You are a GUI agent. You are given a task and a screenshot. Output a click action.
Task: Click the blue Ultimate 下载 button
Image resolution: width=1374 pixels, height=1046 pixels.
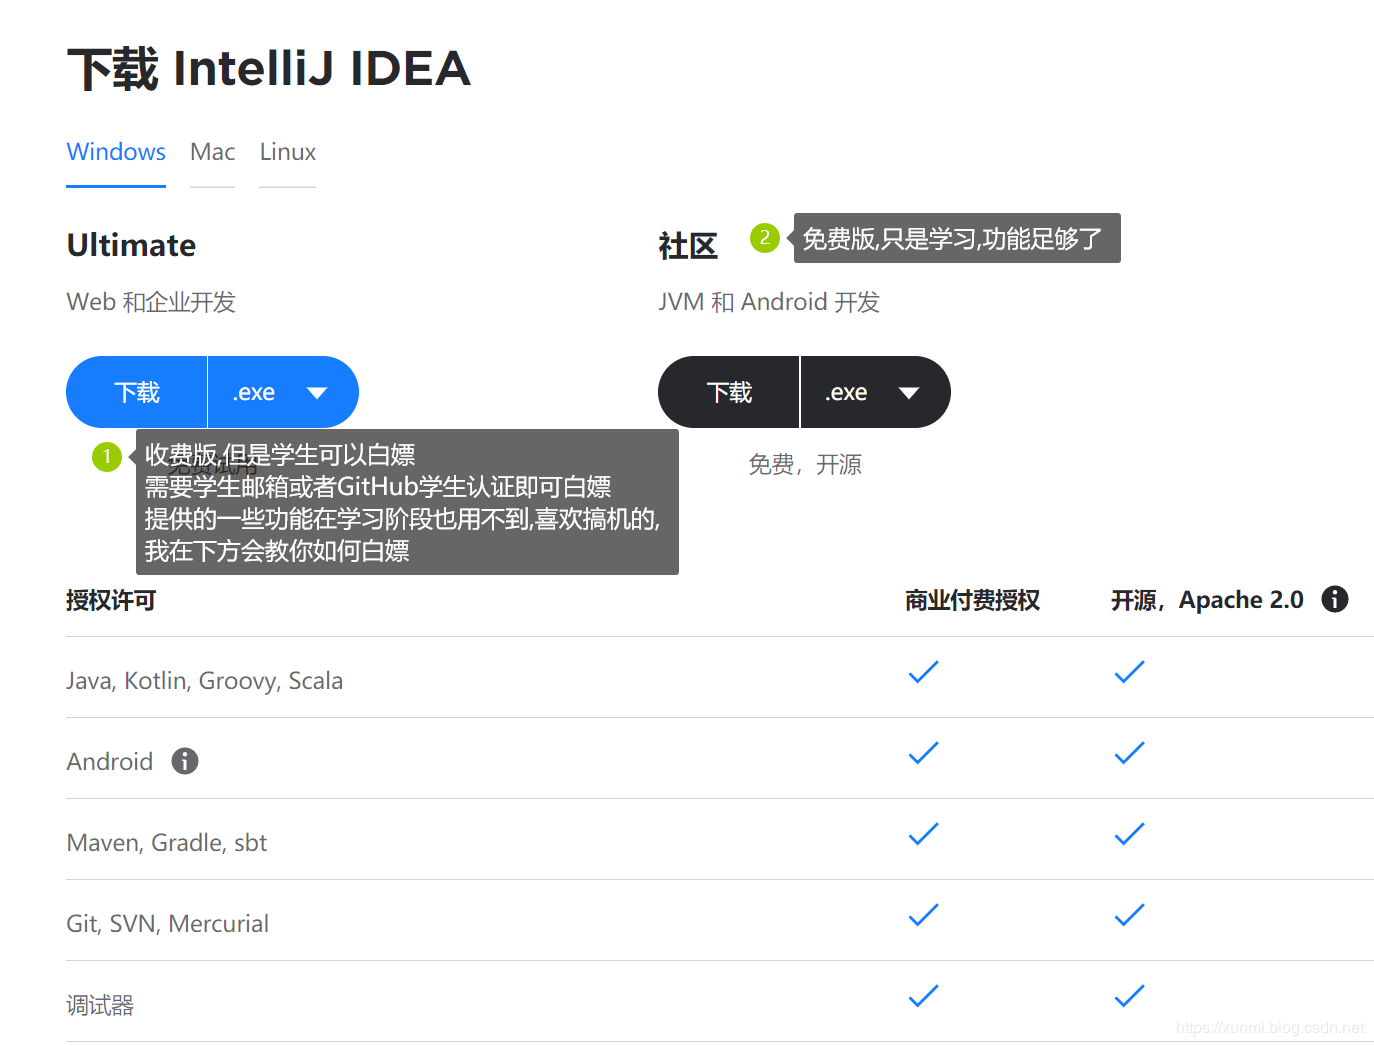137,392
